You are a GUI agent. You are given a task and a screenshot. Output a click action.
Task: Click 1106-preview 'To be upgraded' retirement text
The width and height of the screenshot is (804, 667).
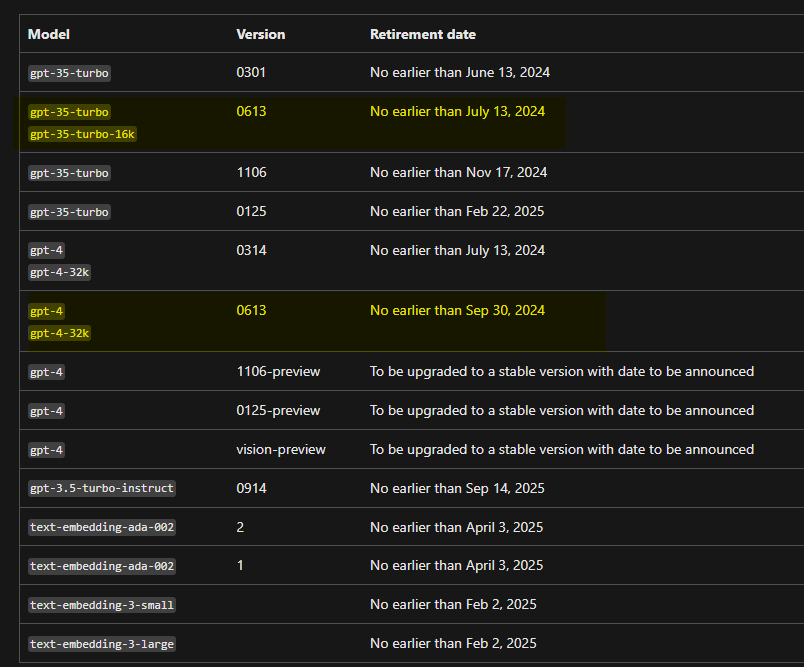pos(562,371)
